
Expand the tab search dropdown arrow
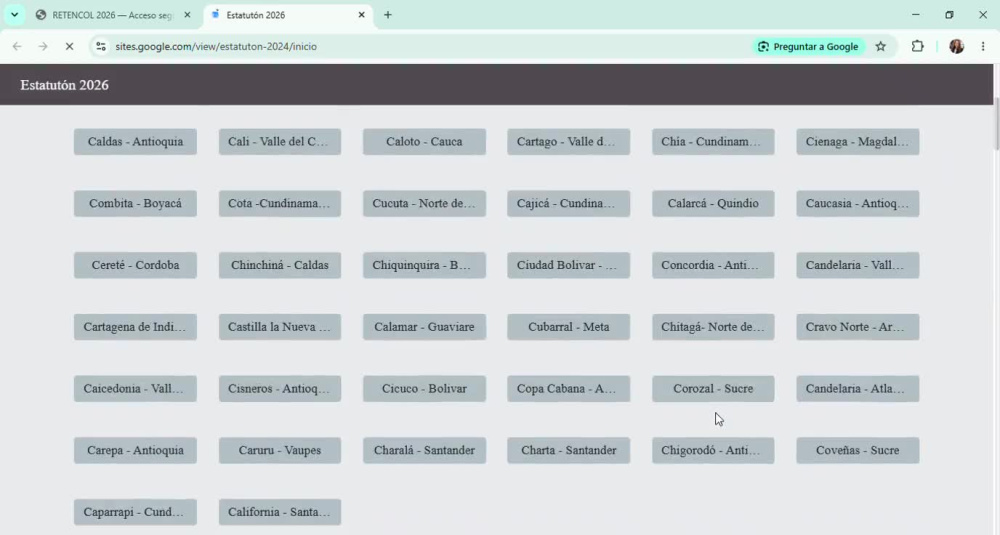pyautogui.click(x=14, y=15)
